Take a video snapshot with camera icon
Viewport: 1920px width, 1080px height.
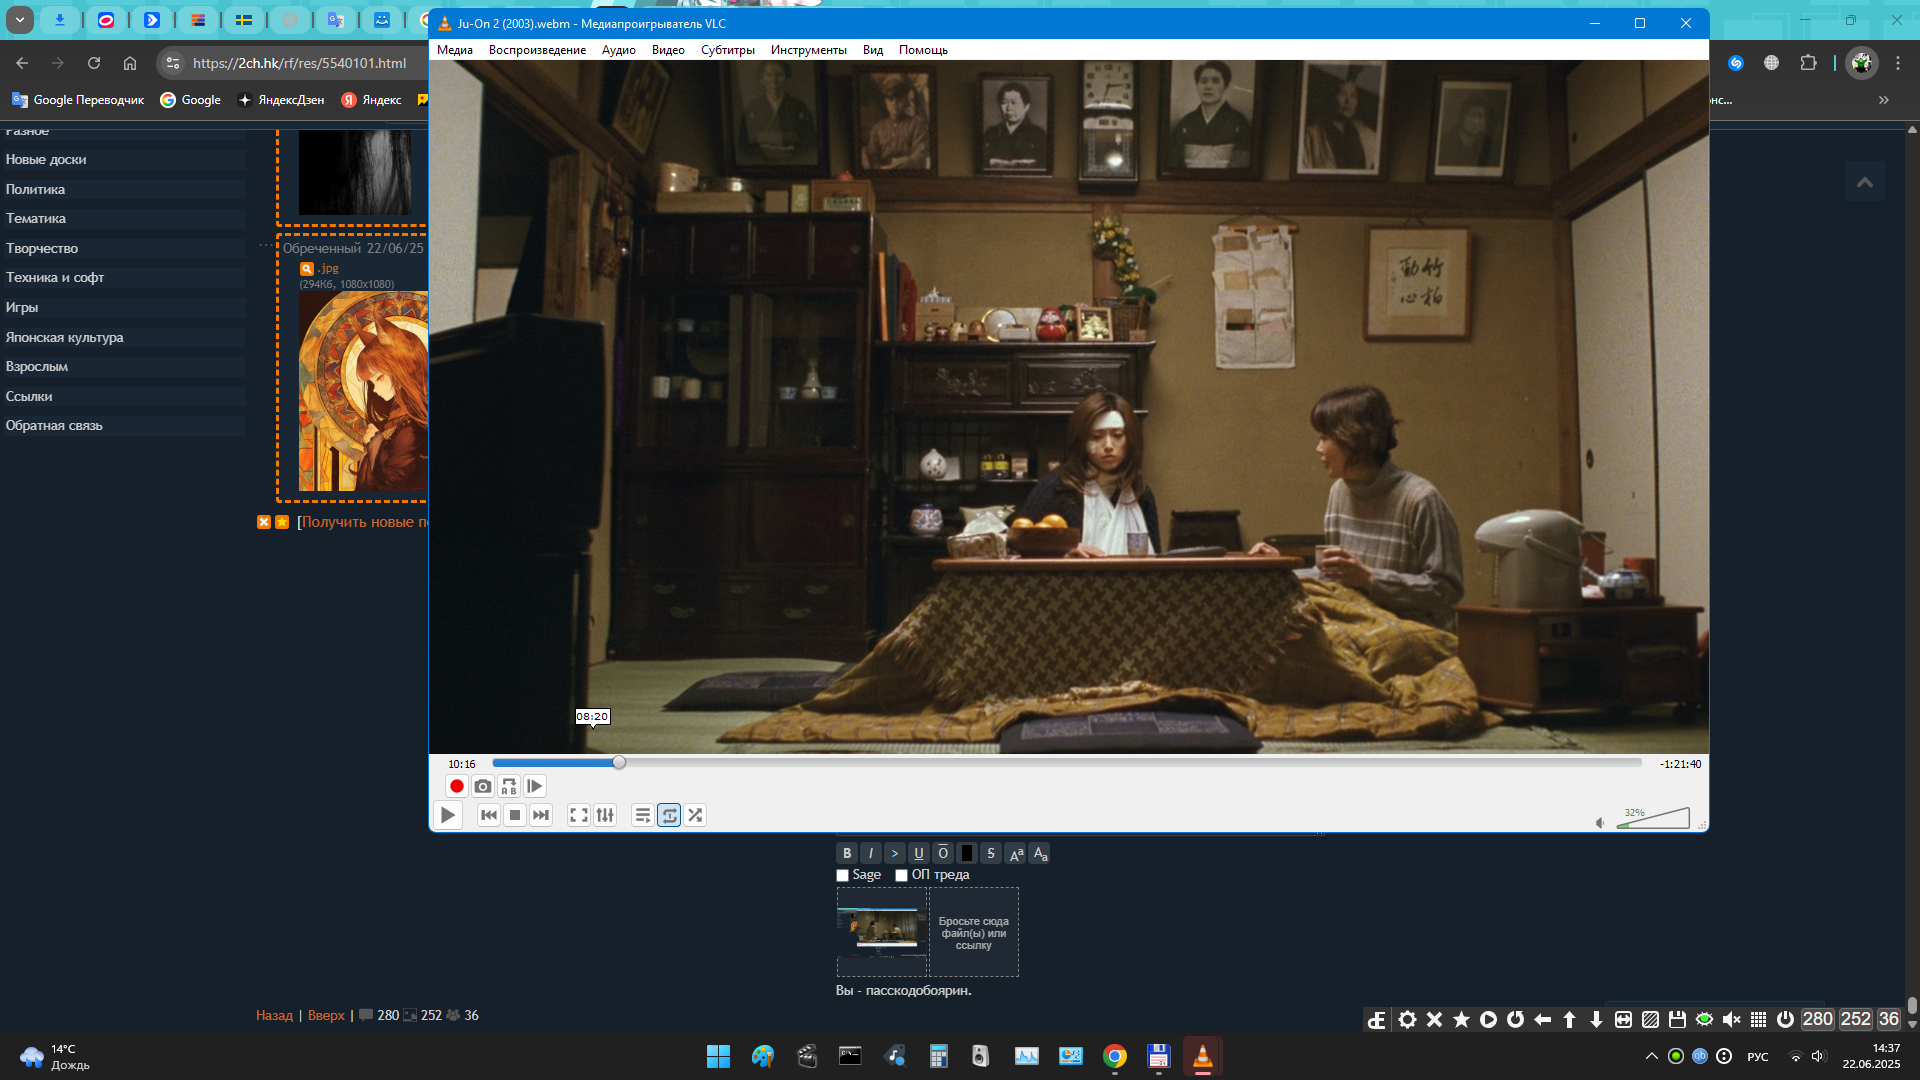click(483, 787)
